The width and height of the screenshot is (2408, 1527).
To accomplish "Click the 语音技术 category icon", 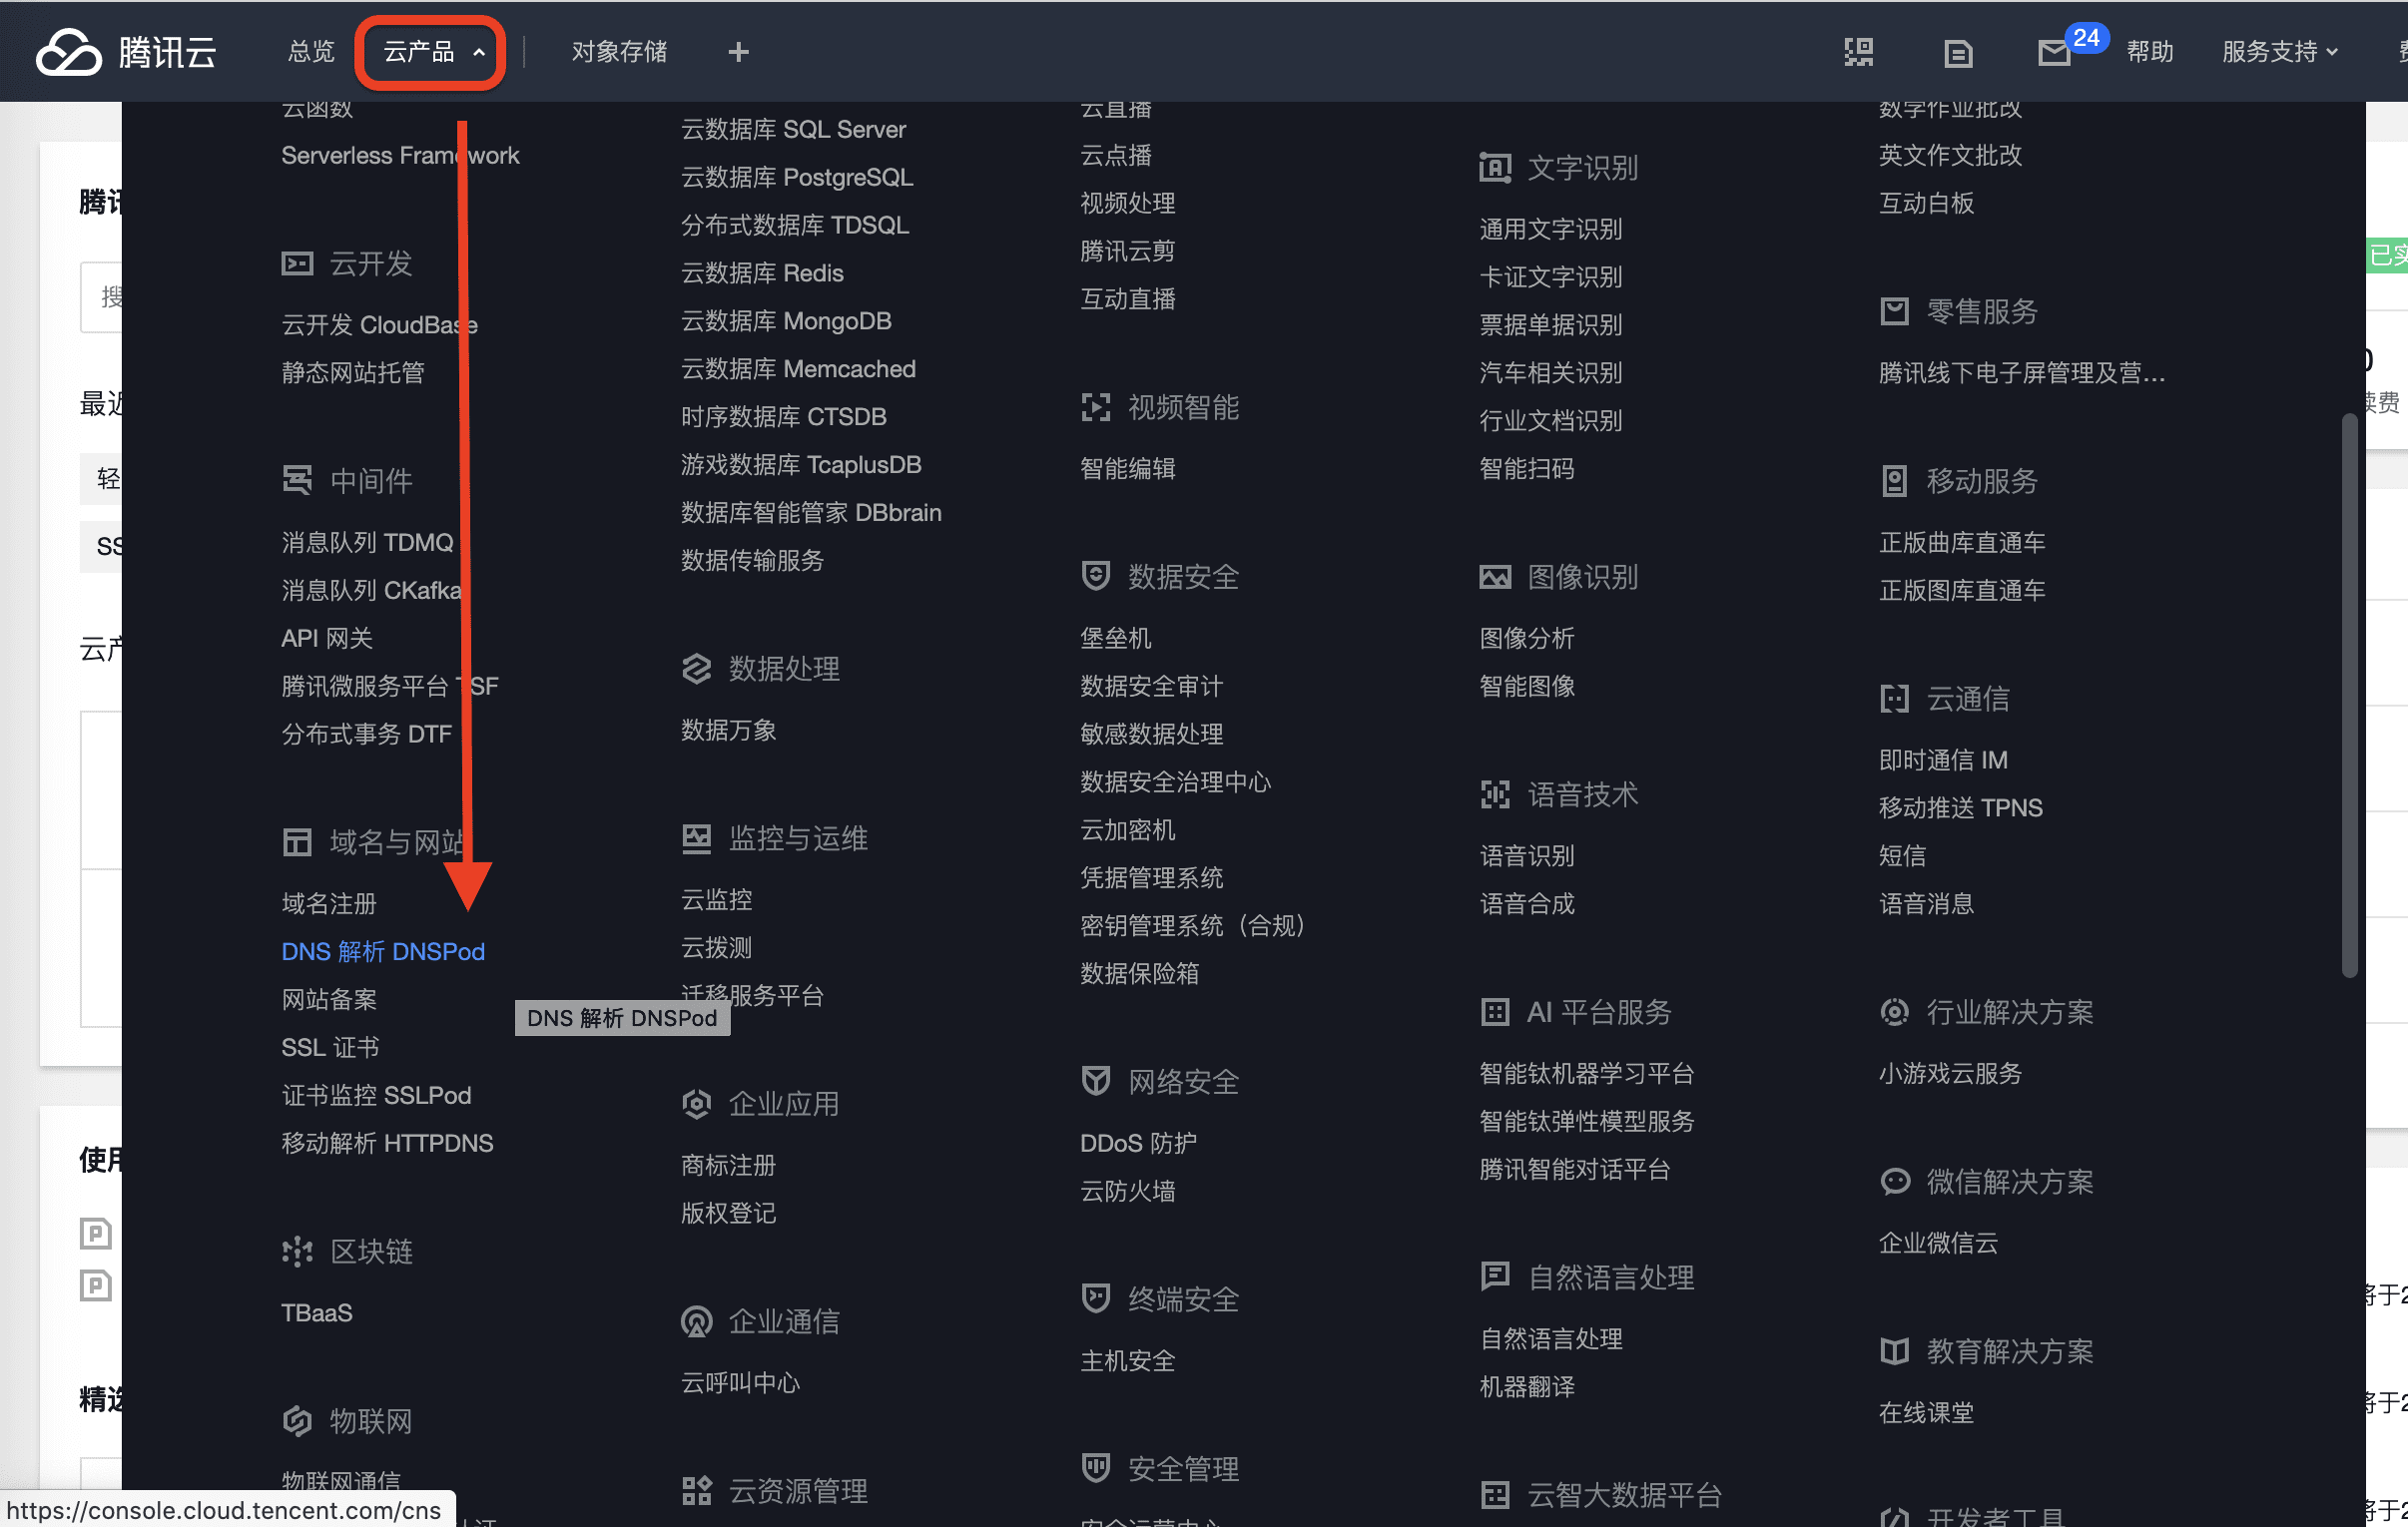I will [1495, 795].
